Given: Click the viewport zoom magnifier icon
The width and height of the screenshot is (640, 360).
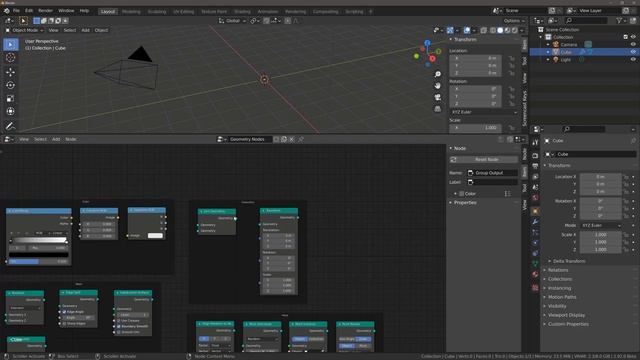Looking at the screenshot, I should point(438,74).
